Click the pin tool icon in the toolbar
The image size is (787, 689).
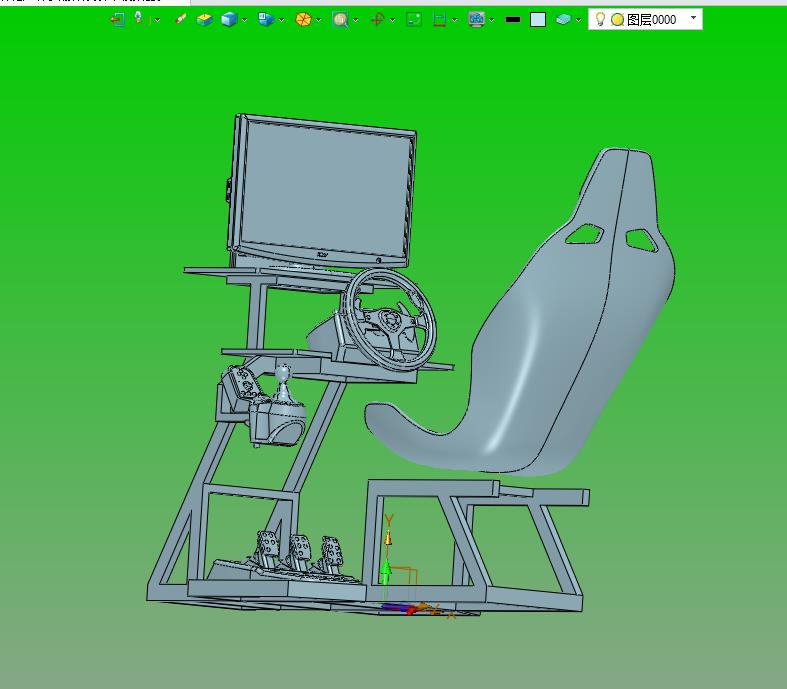pos(139,19)
